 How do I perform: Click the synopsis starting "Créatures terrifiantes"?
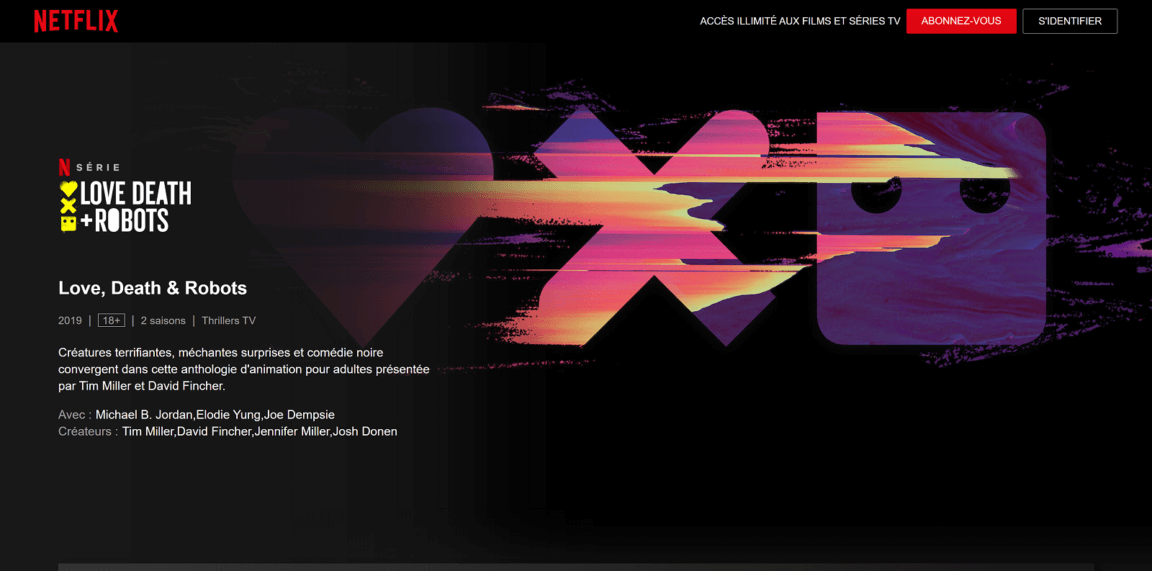pos(244,369)
